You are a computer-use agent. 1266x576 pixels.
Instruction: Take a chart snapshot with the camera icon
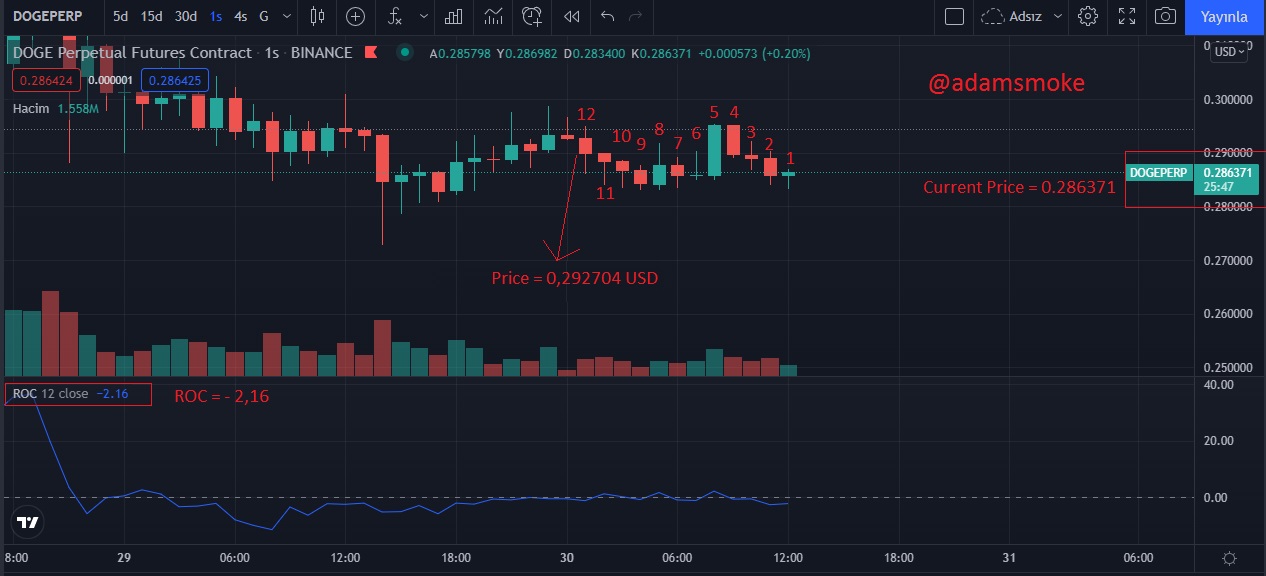[x=1165, y=16]
